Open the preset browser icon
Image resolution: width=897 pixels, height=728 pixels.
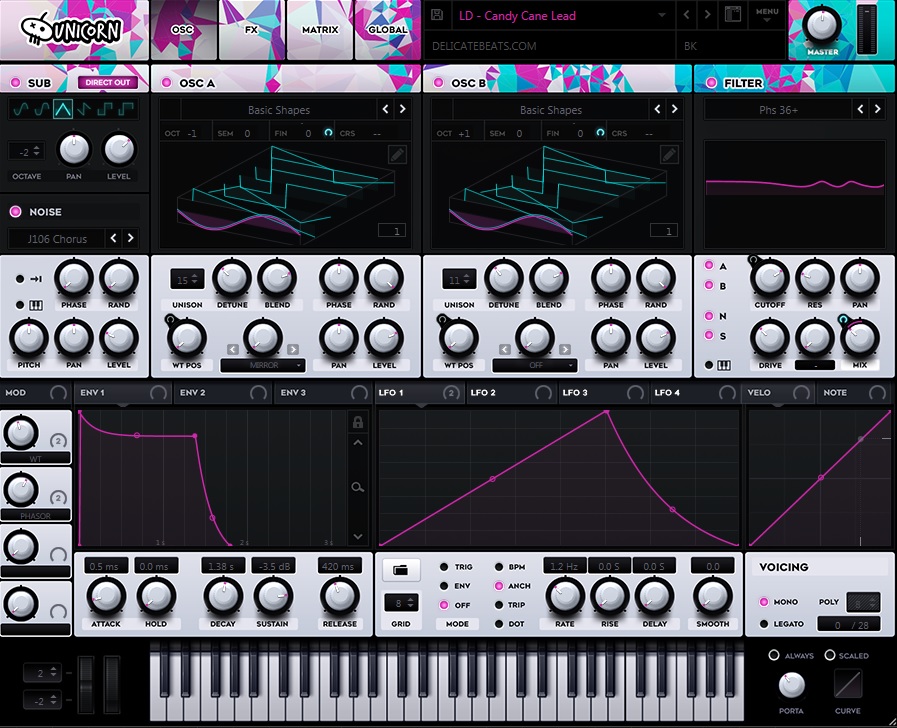tap(733, 16)
